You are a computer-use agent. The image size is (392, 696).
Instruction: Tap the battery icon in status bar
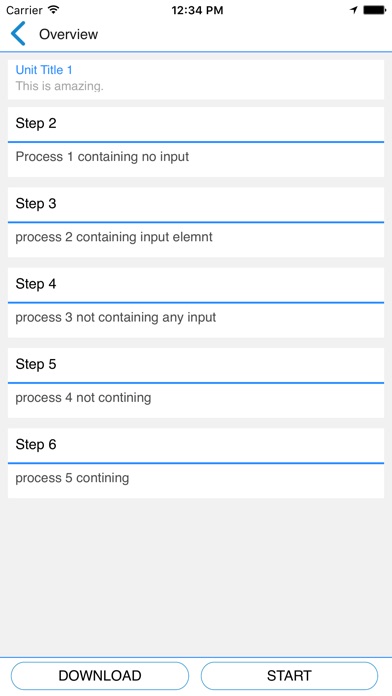374,10
